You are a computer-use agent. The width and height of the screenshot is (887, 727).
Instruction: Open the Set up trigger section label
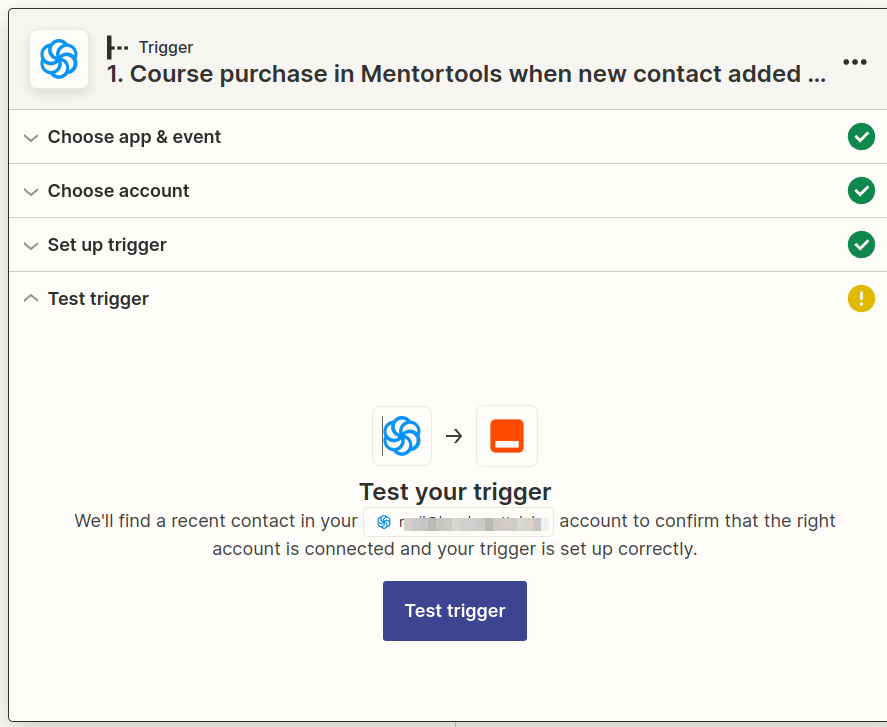click(107, 245)
